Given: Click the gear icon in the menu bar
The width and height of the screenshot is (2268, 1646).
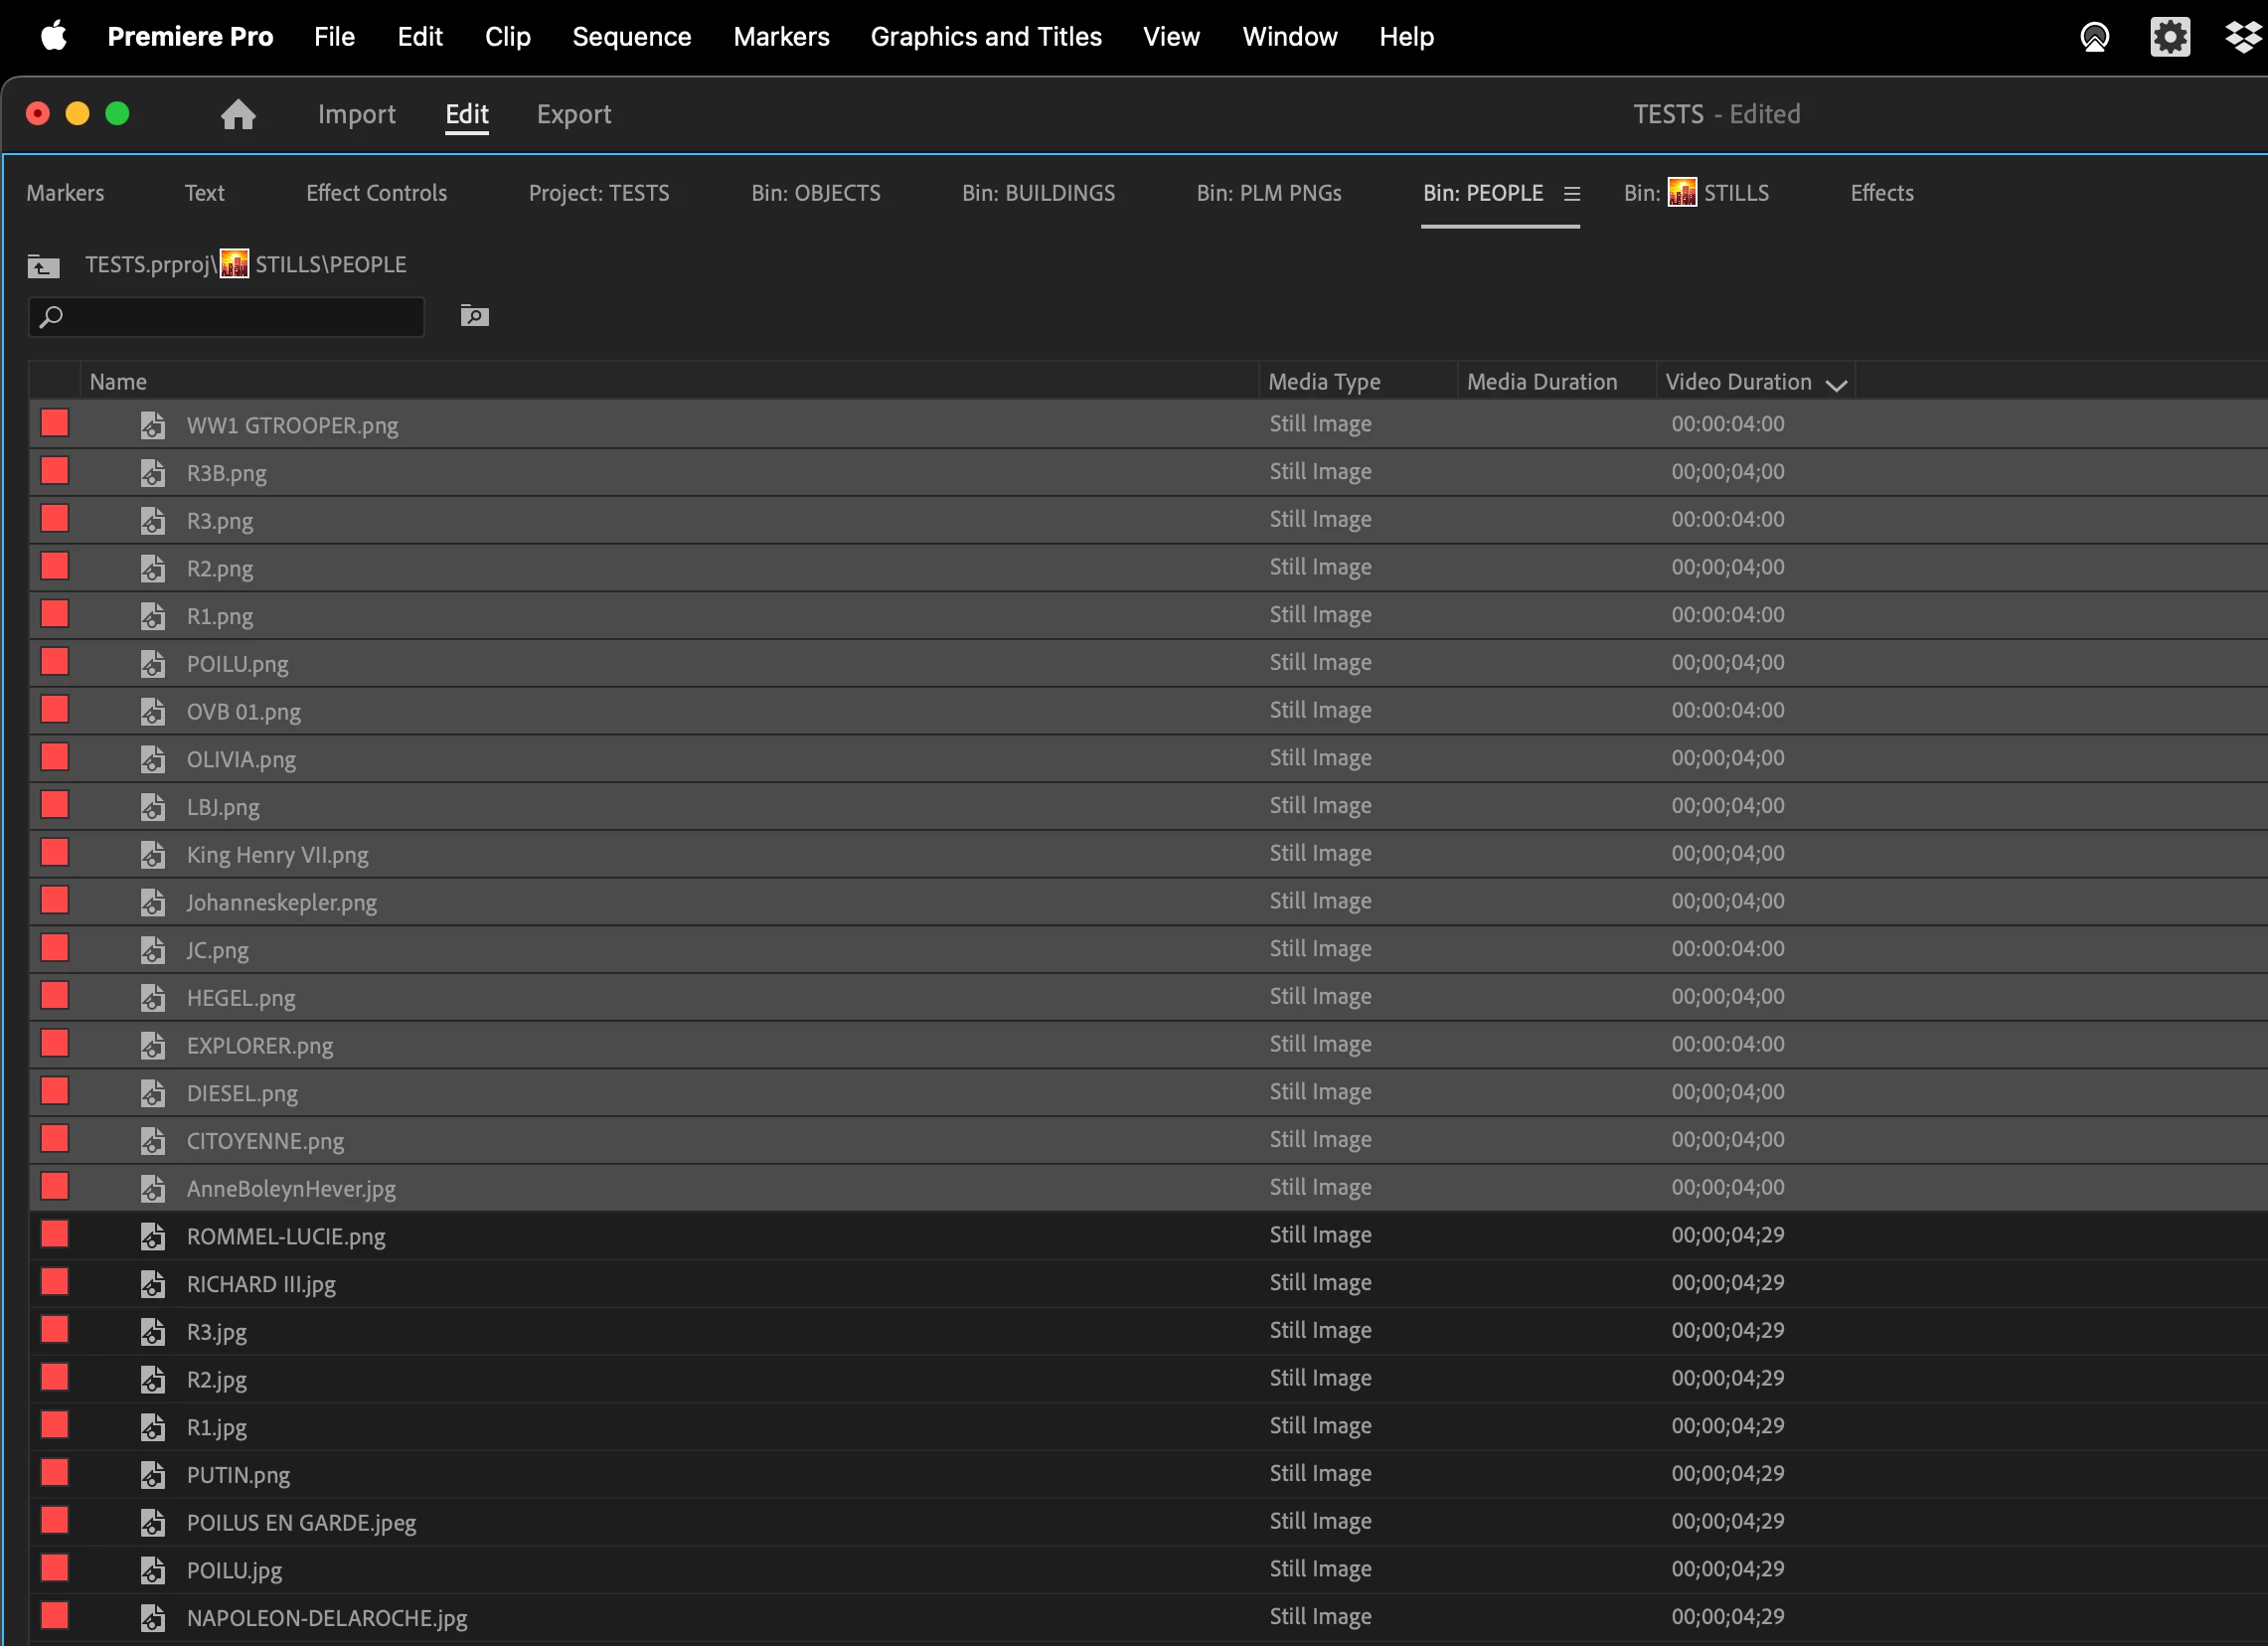Looking at the screenshot, I should click(2169, 37).
